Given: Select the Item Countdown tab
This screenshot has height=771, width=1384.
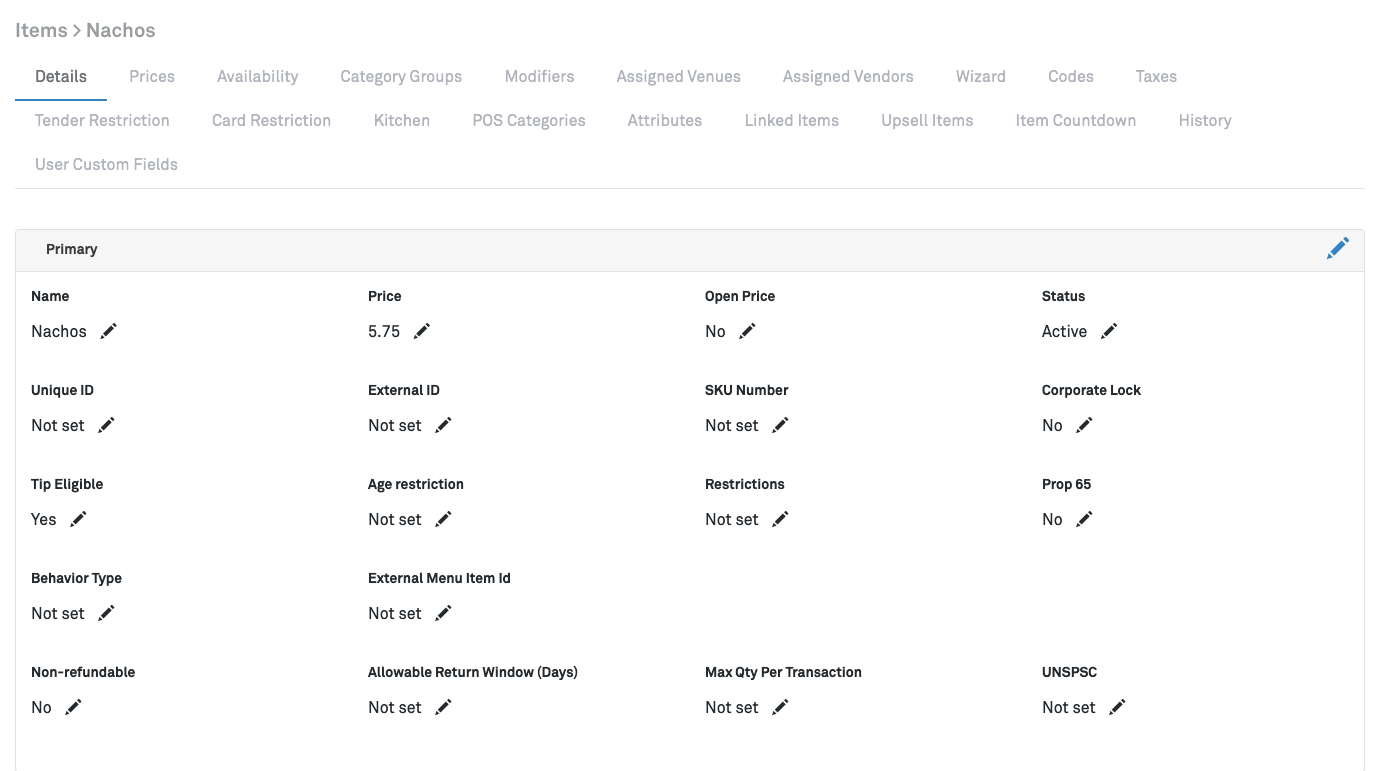Looking at the screenshot, I should tap(1075, 121).
